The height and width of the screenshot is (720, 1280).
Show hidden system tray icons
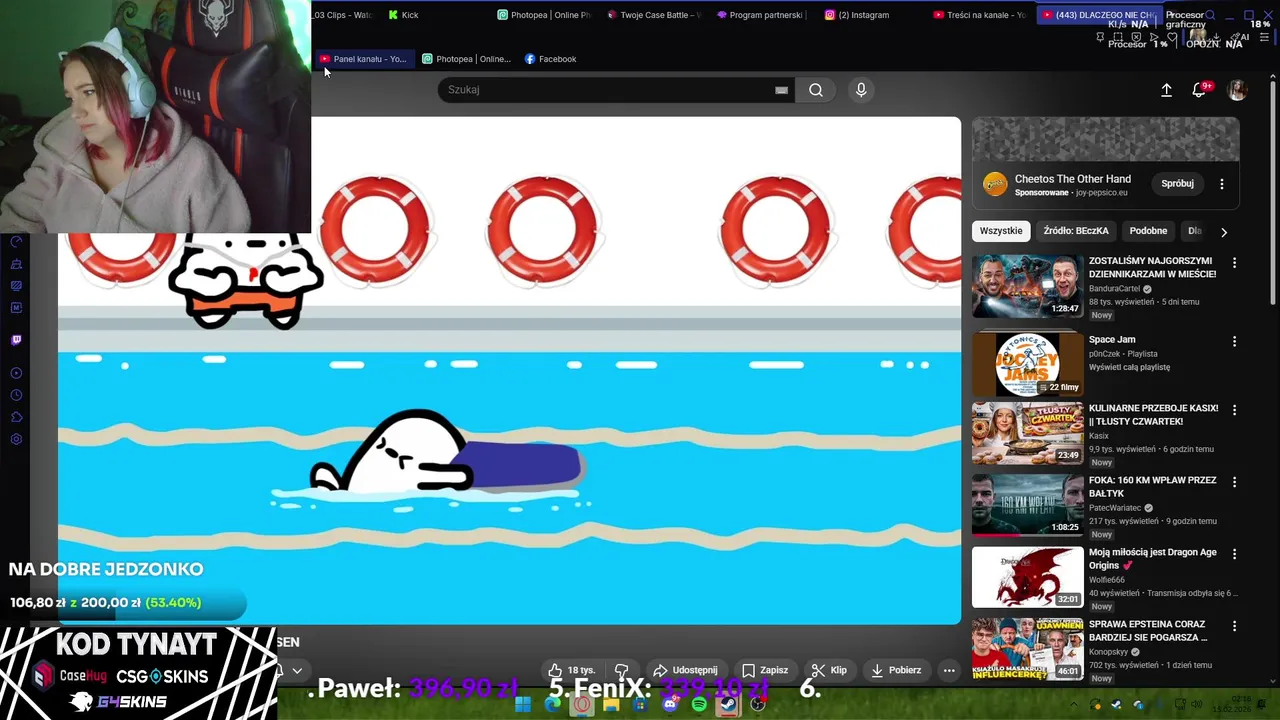tap(1076, 705)
